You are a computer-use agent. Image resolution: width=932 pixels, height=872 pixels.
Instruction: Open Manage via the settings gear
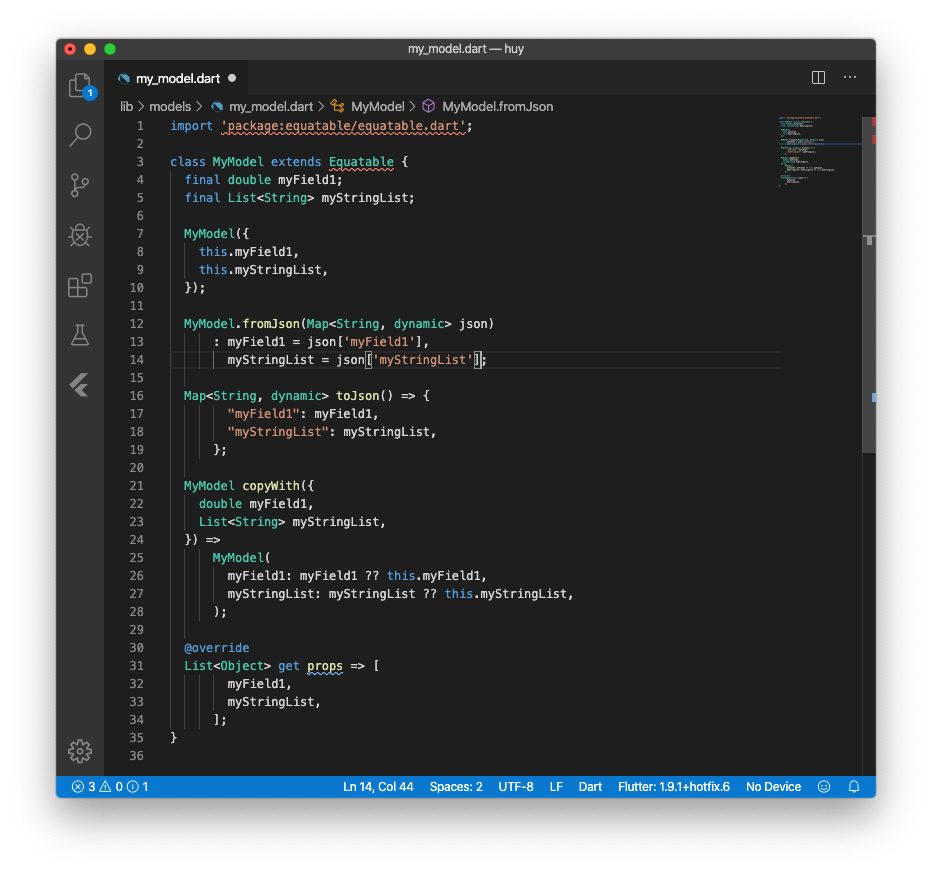80,751
